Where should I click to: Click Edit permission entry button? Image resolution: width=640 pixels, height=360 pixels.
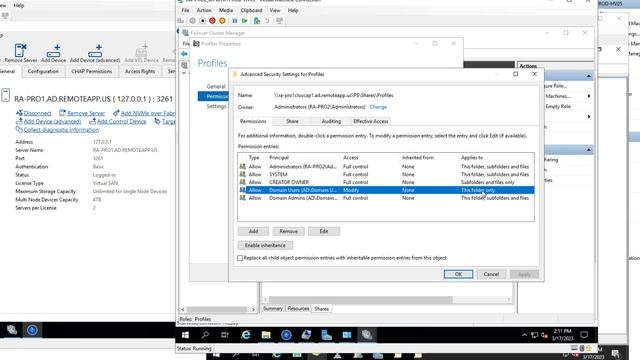click(324, 231)
